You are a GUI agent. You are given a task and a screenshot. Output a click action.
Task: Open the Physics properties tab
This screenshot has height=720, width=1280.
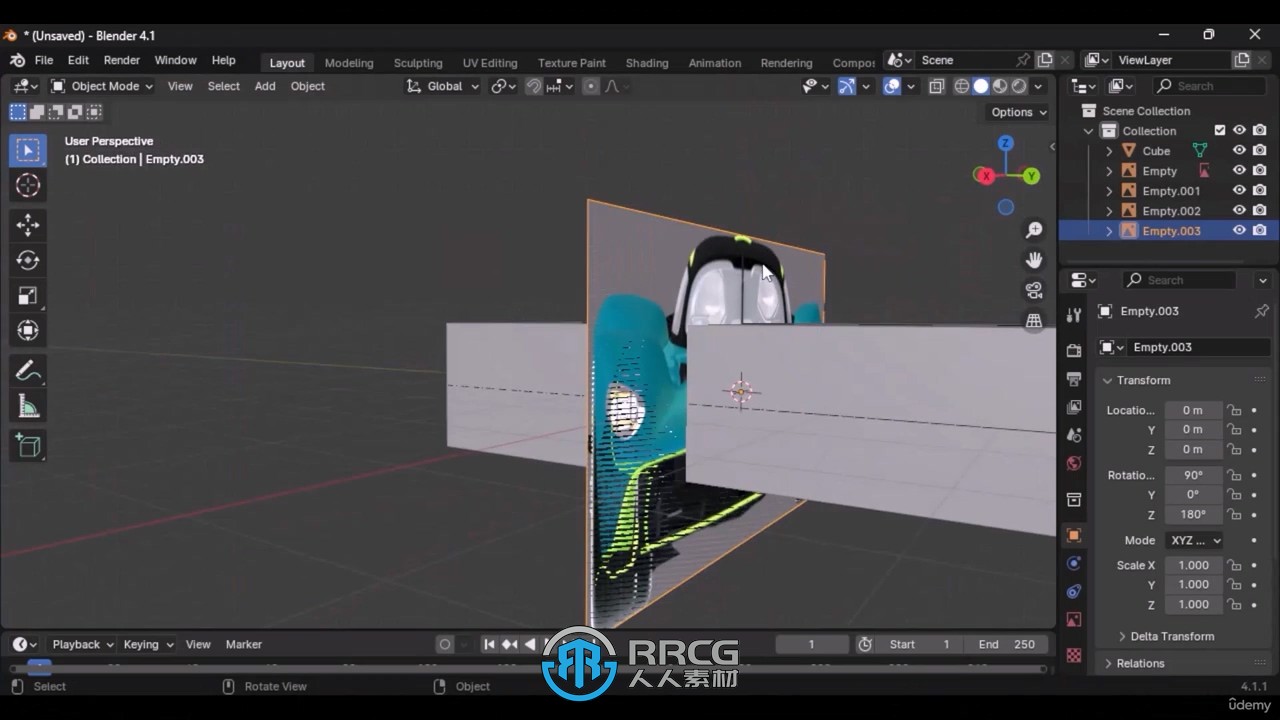click(x=1074, y=563)
